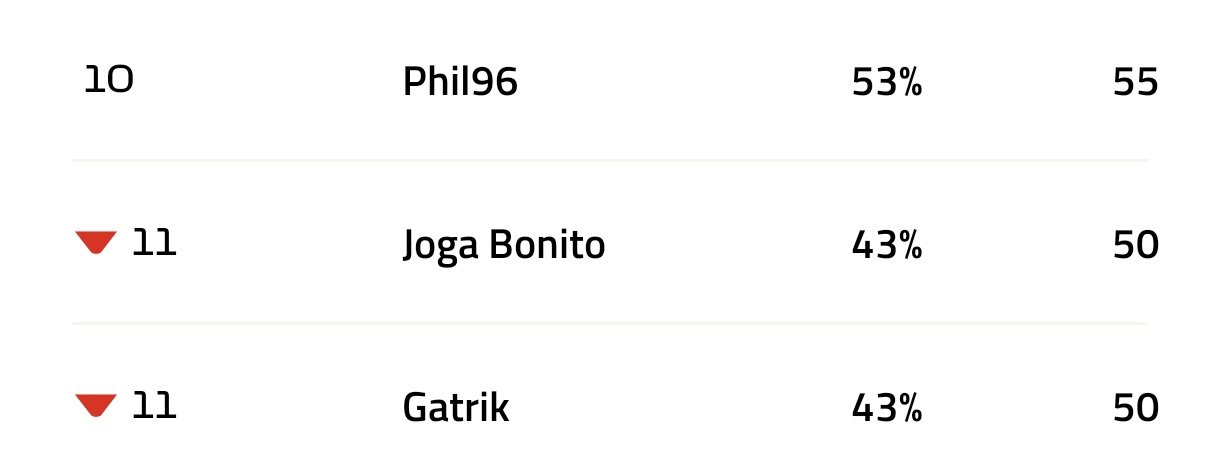
Task: Click the divider line above Gatrik's row
Action: [x=610, y=324]
